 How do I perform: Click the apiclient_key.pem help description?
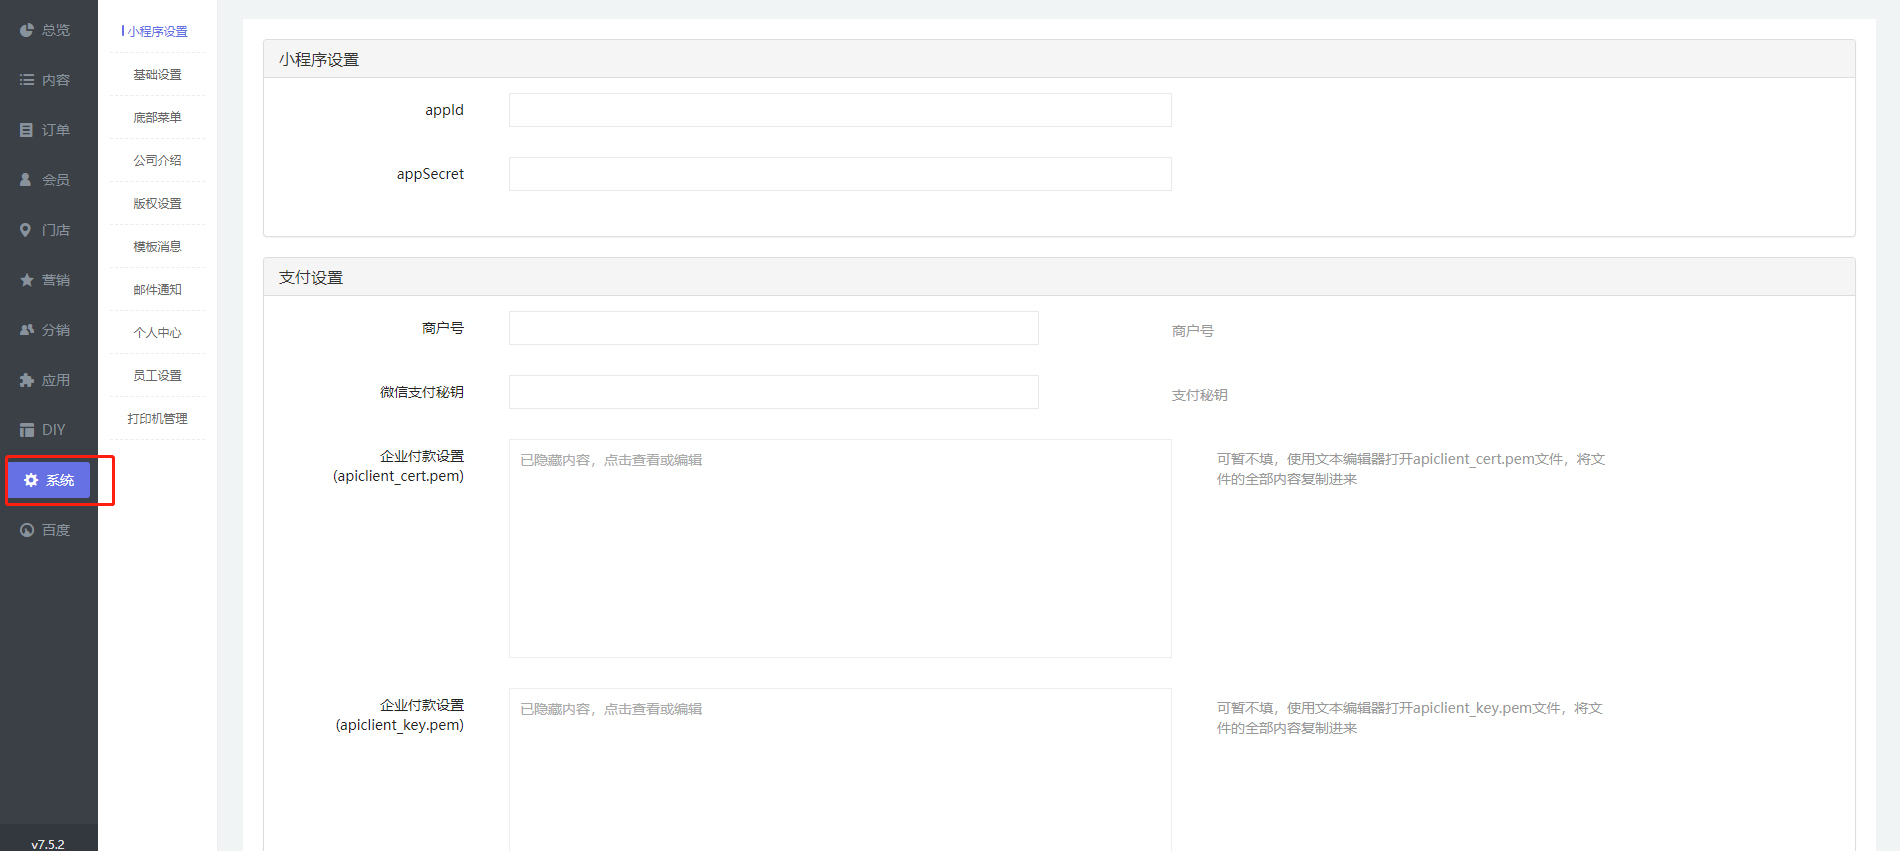1410,718
